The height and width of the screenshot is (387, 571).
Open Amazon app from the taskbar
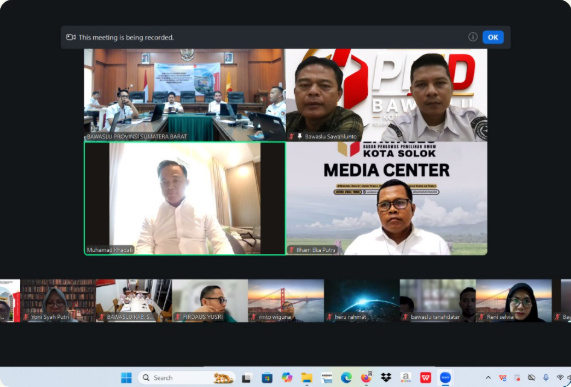point(406,378)
